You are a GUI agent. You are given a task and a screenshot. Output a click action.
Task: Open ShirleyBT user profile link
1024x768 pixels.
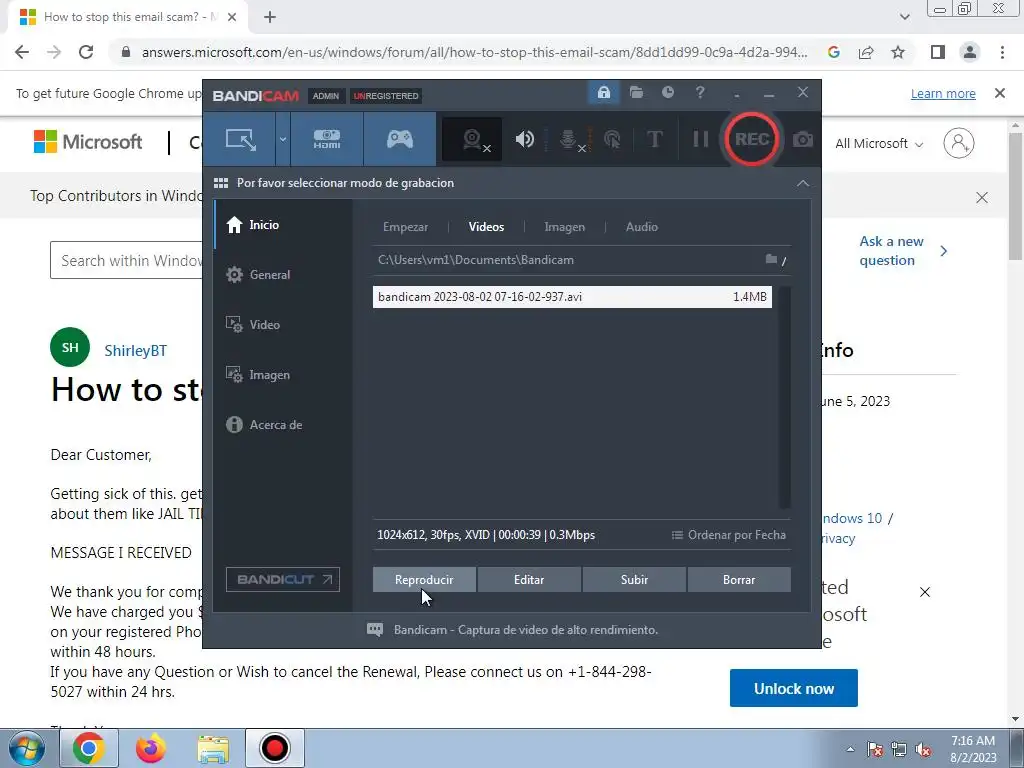pyautogui.click(x=135, y=351)
